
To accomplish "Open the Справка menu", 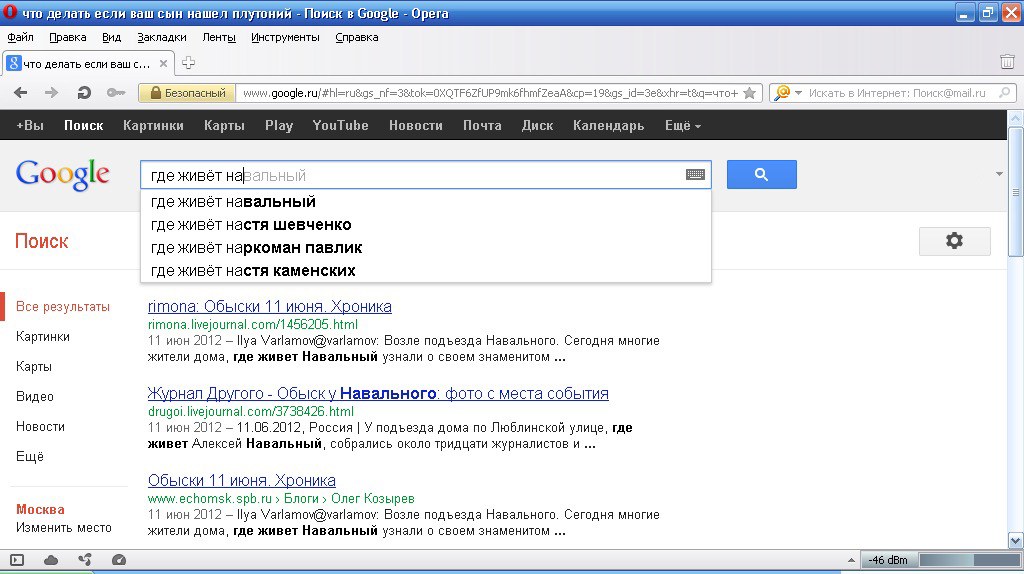I will point(357,37).
